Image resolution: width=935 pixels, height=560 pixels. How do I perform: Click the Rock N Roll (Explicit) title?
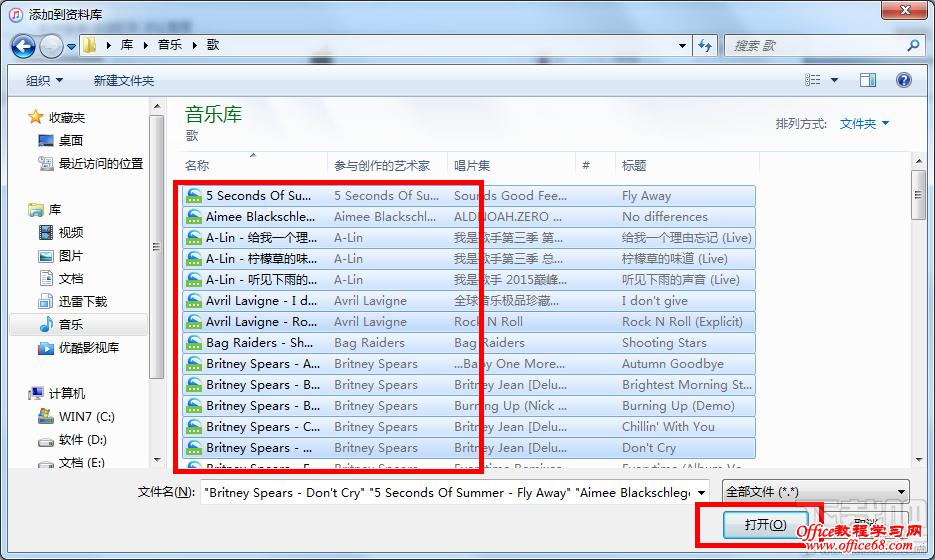pyautogui.click(x=682, y=321)
